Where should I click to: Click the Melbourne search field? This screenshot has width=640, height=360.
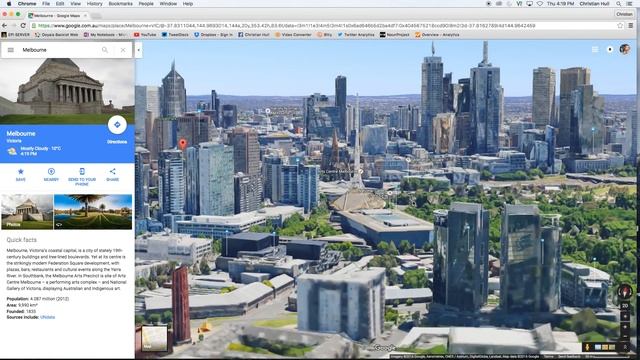tap(59, 50)
